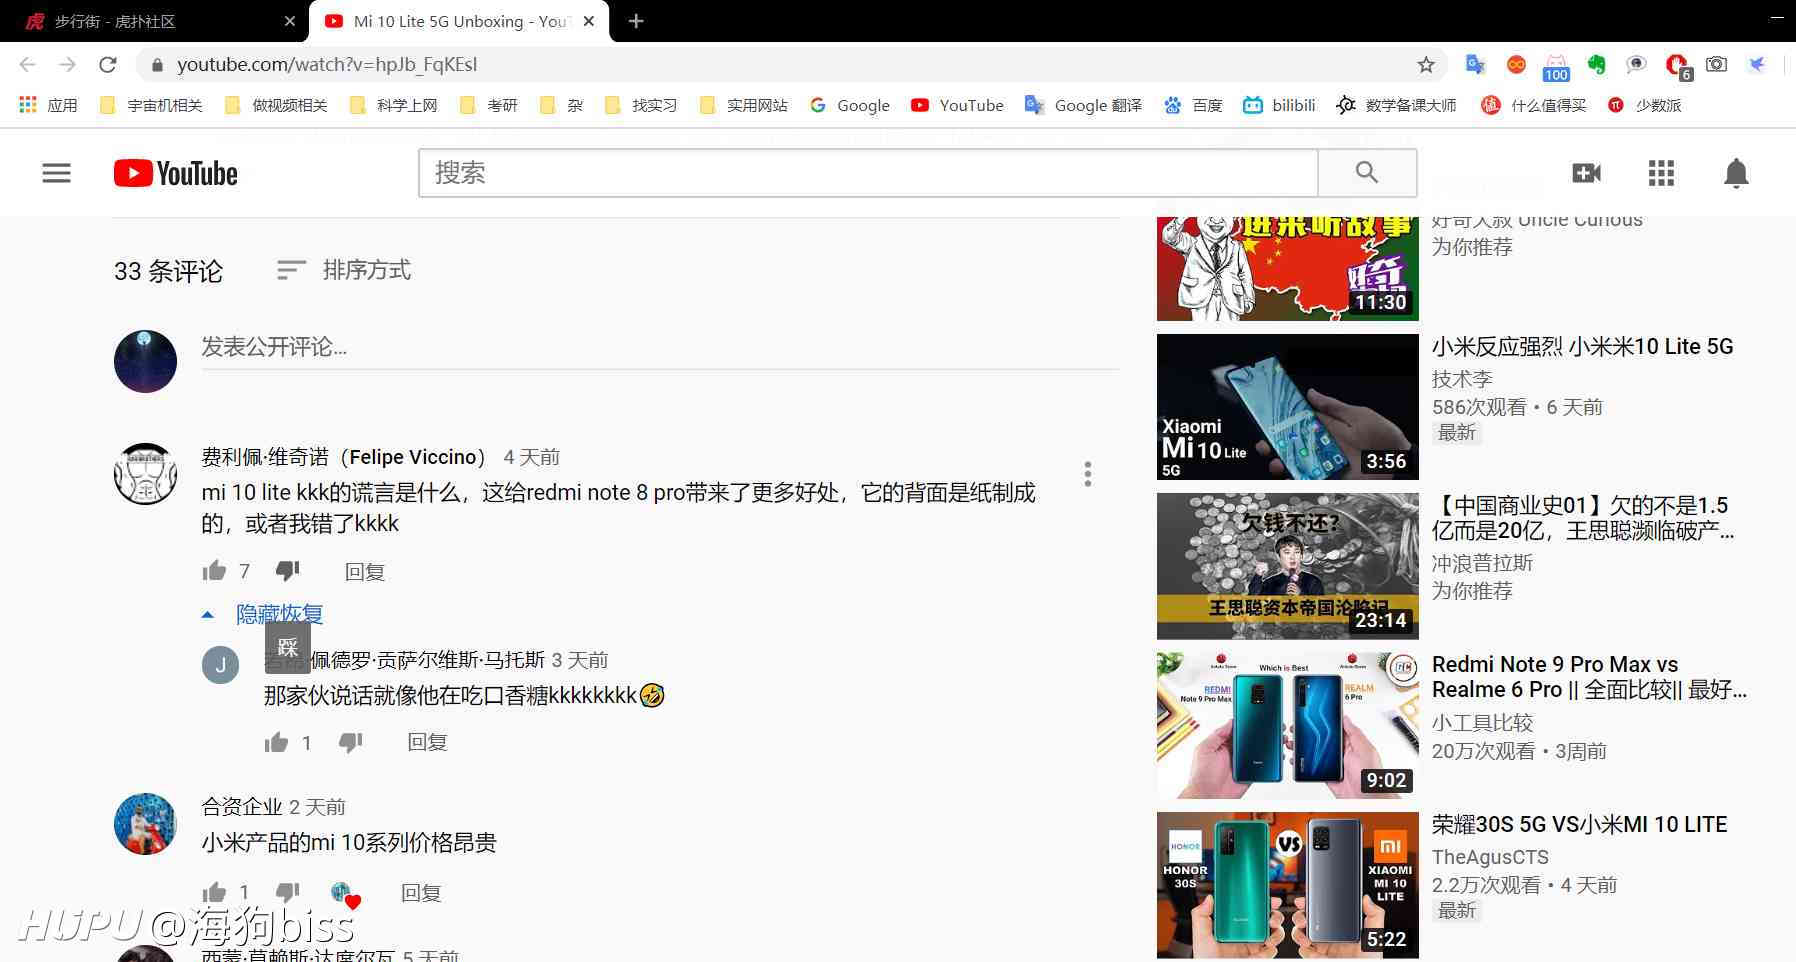Open the YouTube hamburger guide menu
This screenshot has height=962, width=1796.
56,173
